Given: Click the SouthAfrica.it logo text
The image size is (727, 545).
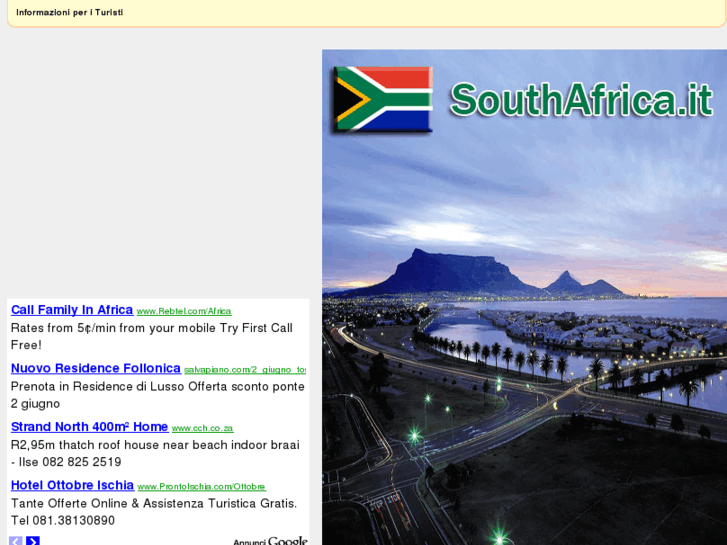Looking at the screenshot, I should (581, 99).
